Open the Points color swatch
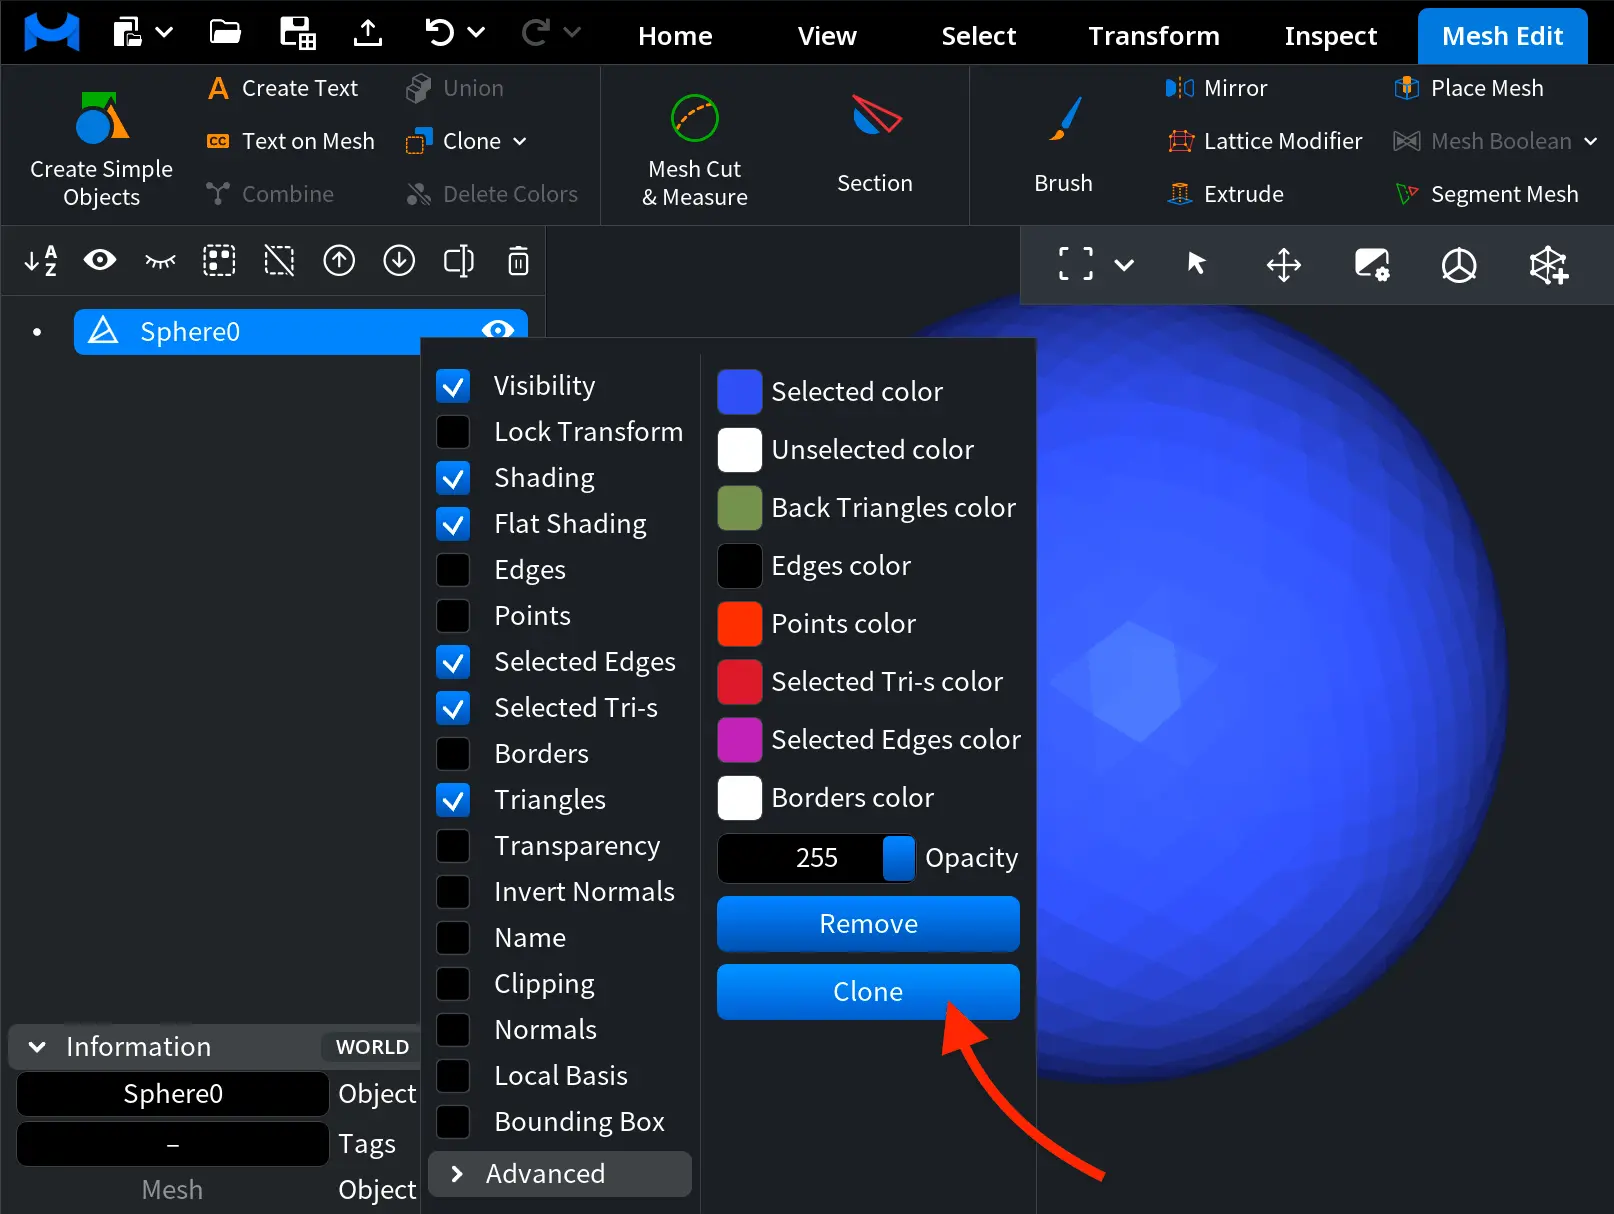1614x1214 pixels. point(740,624)
